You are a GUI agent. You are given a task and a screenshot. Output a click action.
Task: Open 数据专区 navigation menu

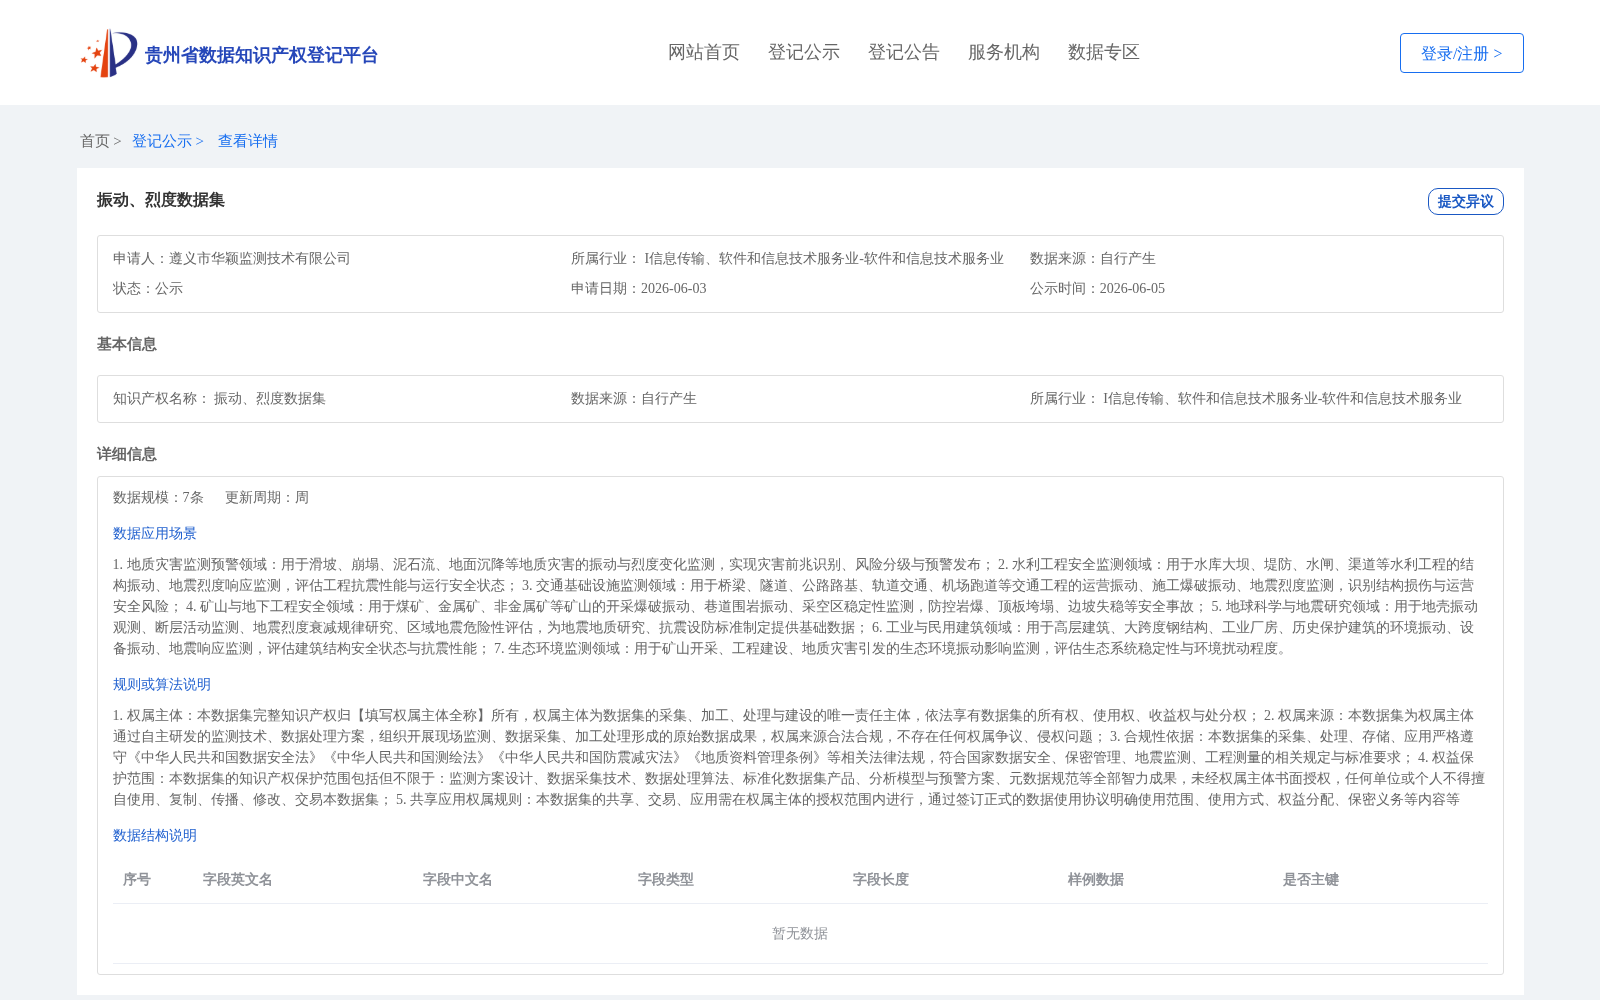pos(1104,52)
